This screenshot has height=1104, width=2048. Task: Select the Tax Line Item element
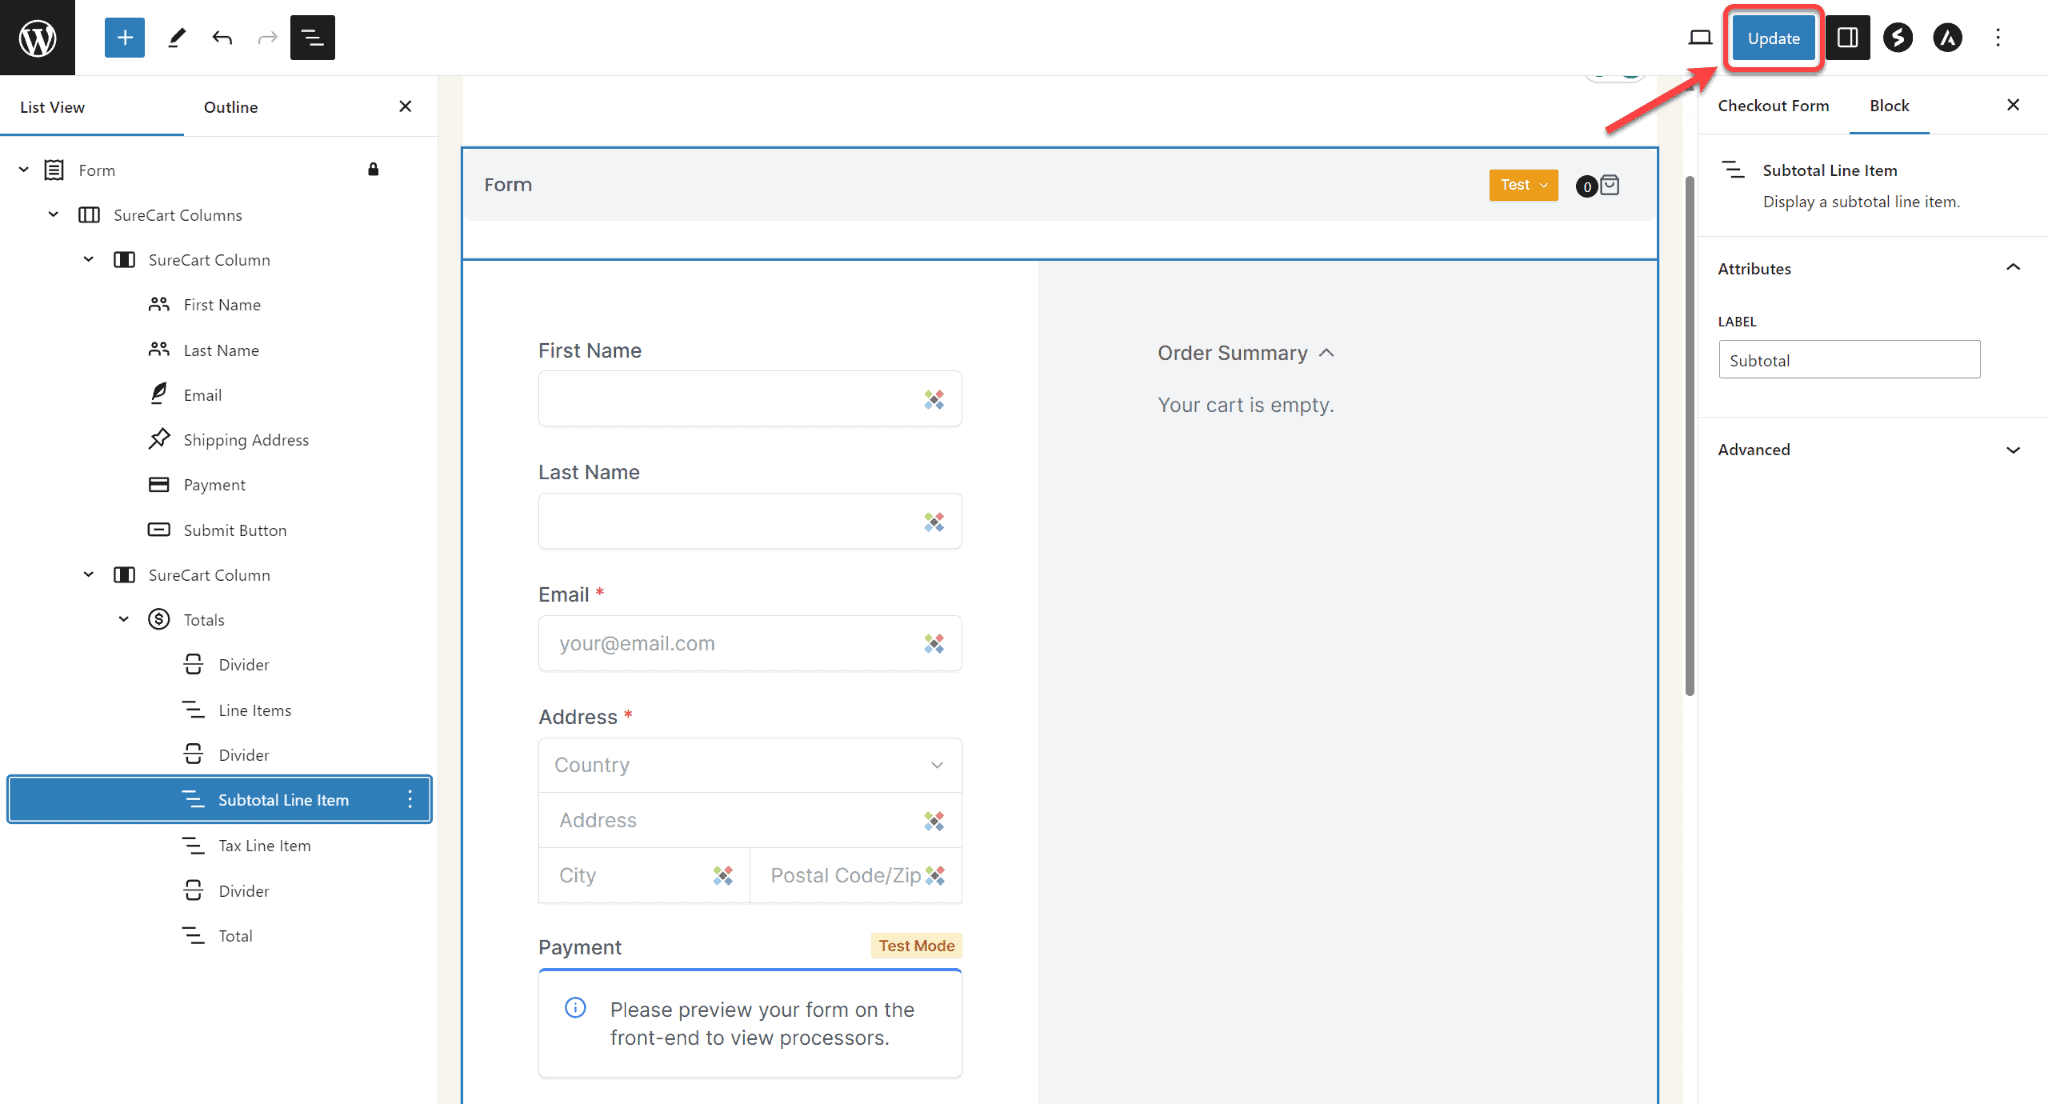pos(264,844)
